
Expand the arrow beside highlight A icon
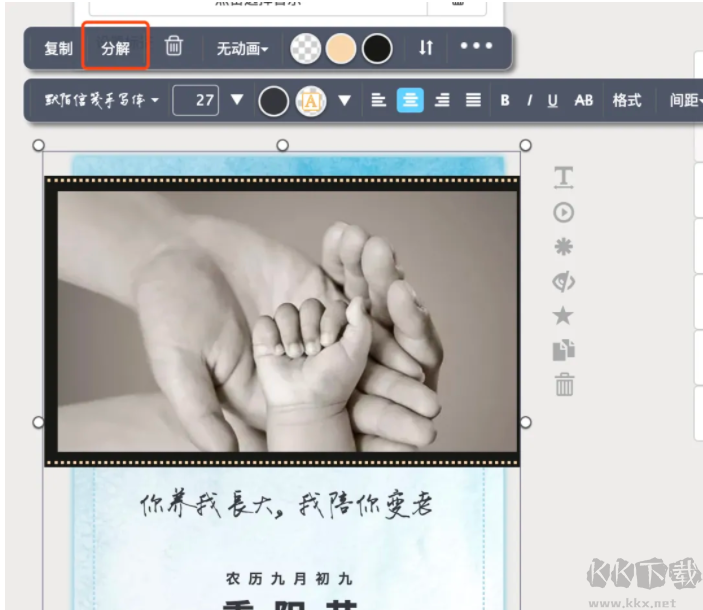344,100
